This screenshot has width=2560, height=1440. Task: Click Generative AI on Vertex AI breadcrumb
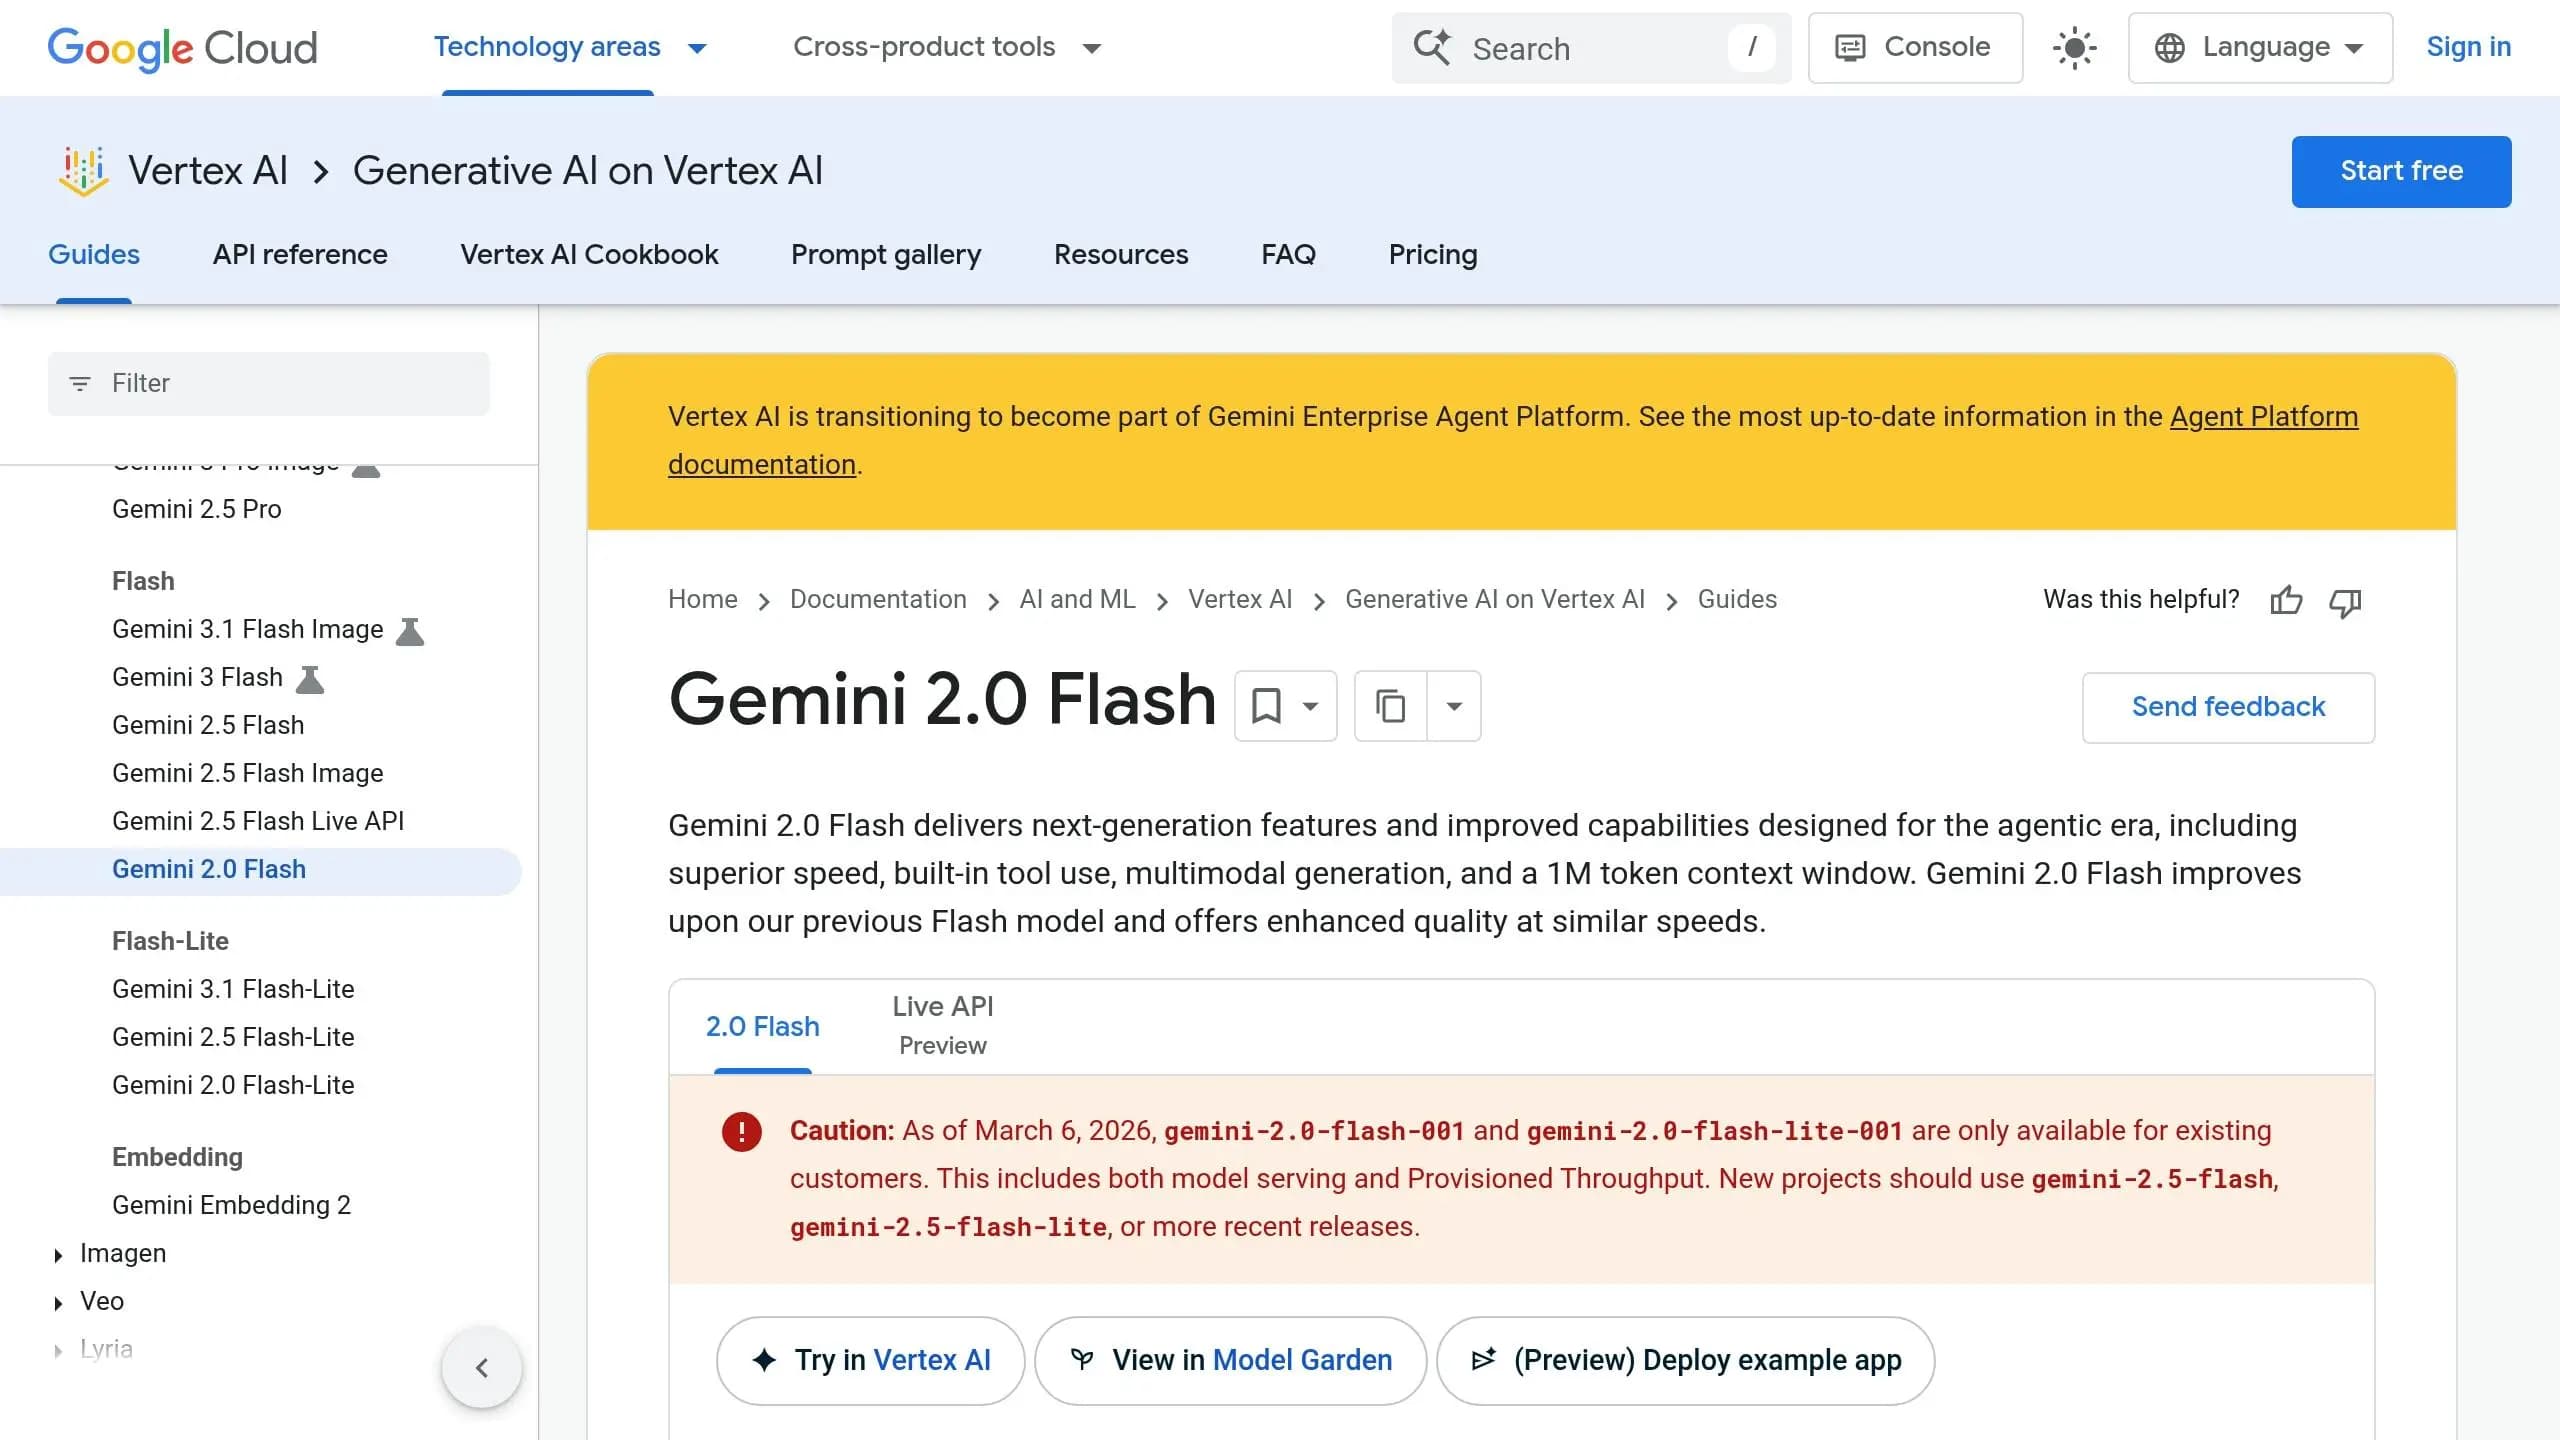click(1495, 599)
